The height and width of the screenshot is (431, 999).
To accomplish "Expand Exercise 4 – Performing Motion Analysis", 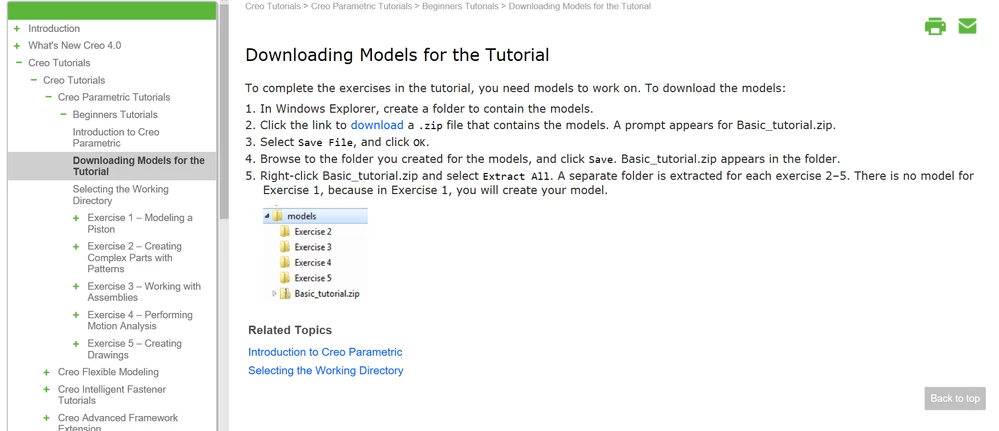I will 76,315.
